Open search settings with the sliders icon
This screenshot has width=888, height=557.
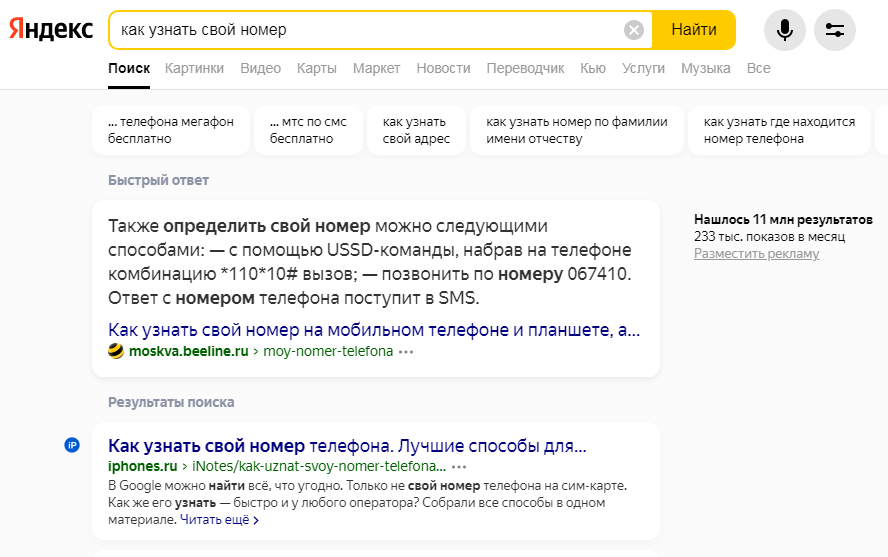point(835,30)
